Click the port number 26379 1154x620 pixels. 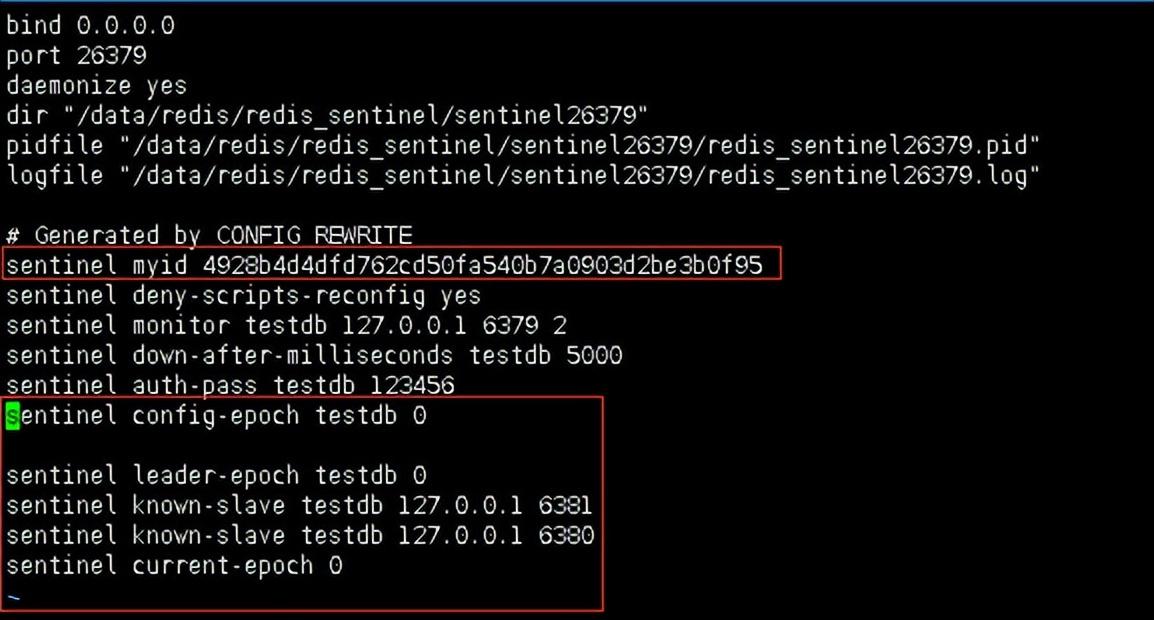[x=110, y=55]
